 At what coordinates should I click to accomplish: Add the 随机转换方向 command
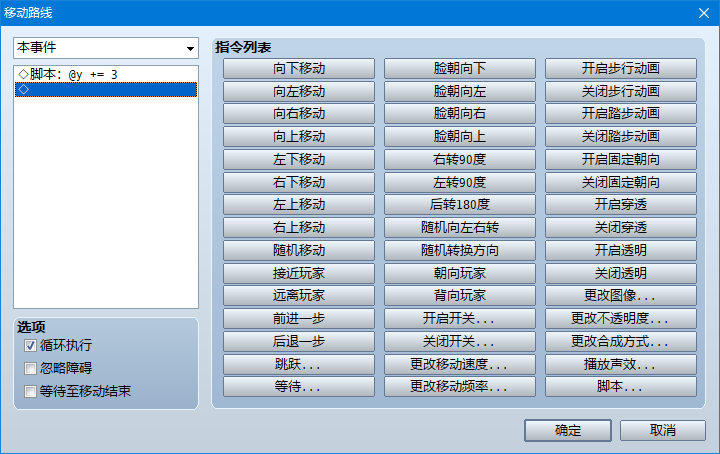click(460, 250)
